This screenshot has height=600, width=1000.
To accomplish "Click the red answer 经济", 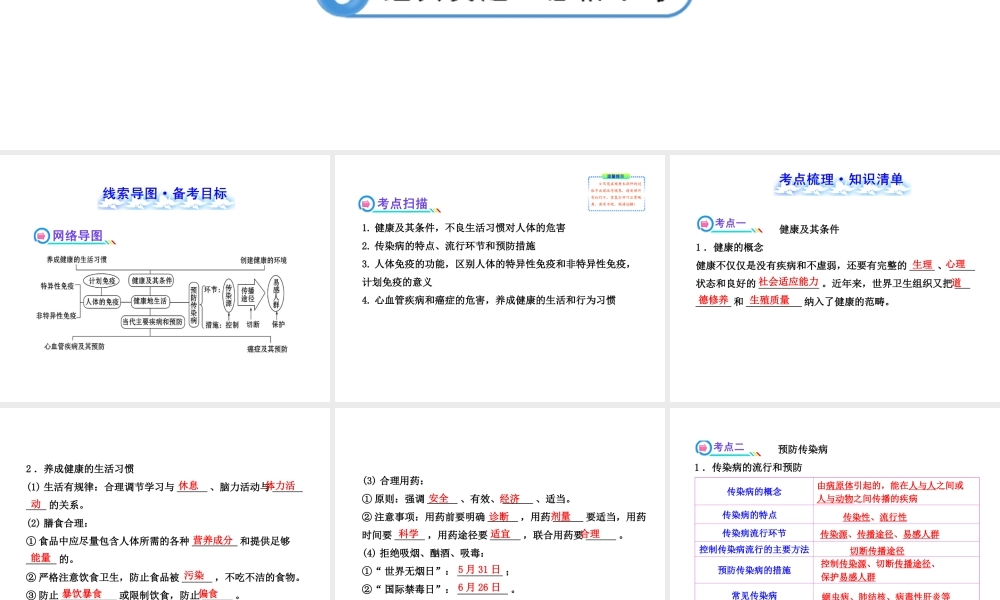I will (x=510, y=499).
